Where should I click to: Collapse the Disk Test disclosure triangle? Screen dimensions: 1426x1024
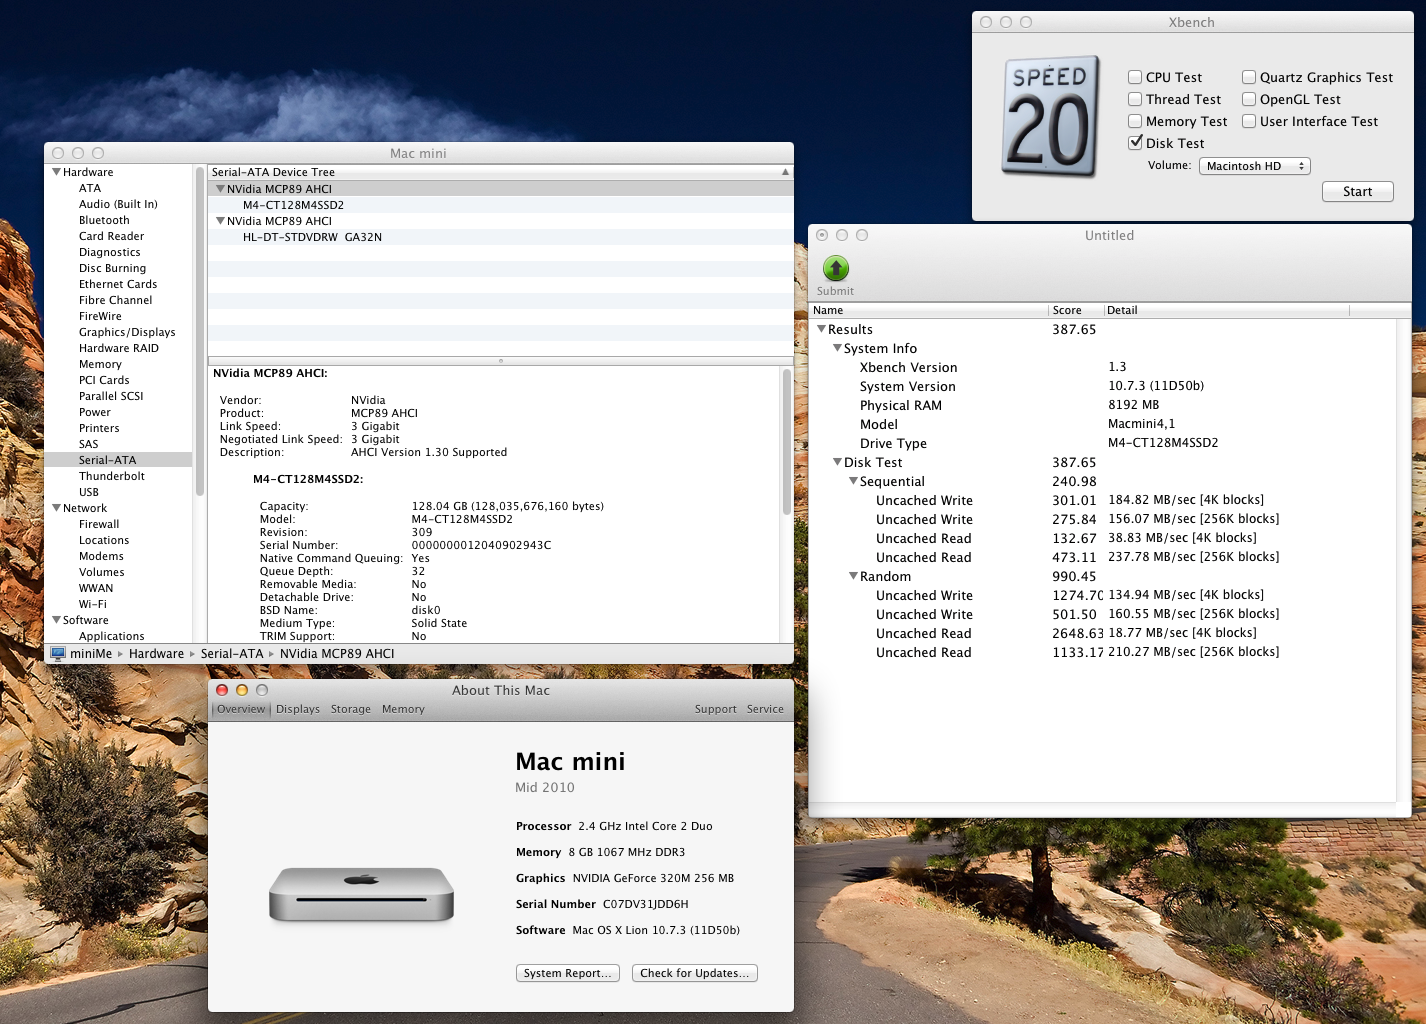[837, 462]
